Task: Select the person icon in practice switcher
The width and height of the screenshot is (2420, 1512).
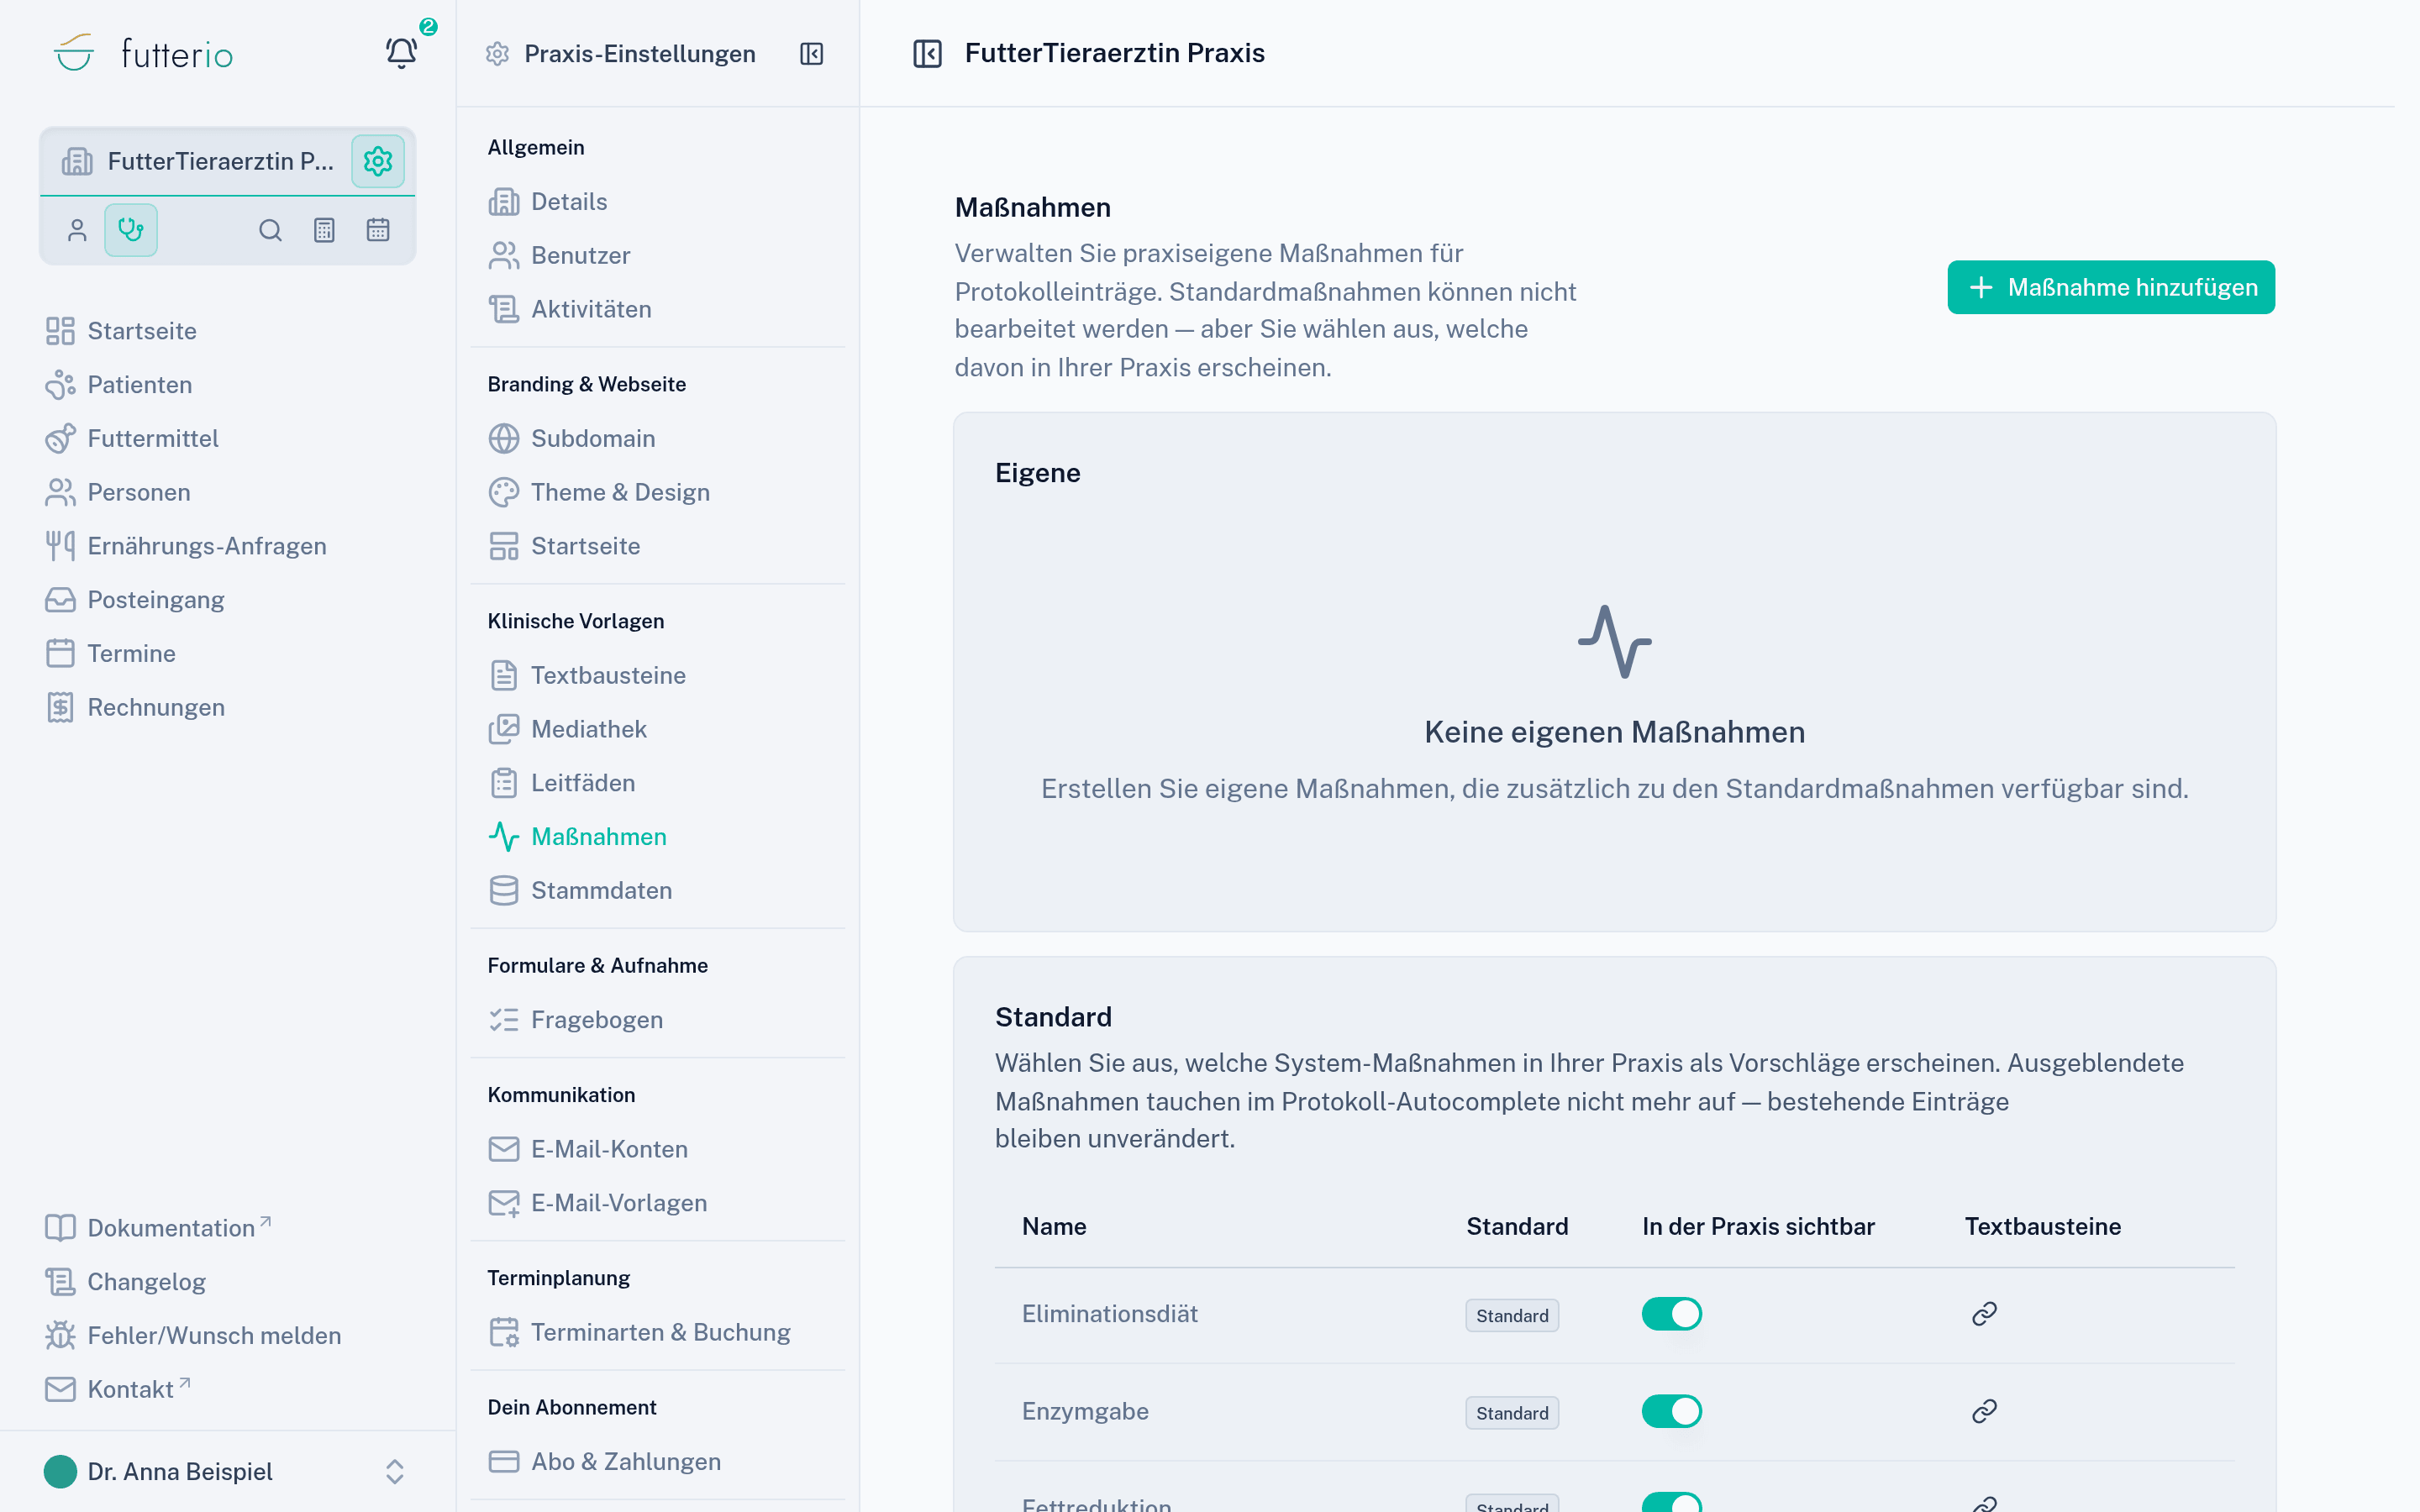Action: point(77,230)
